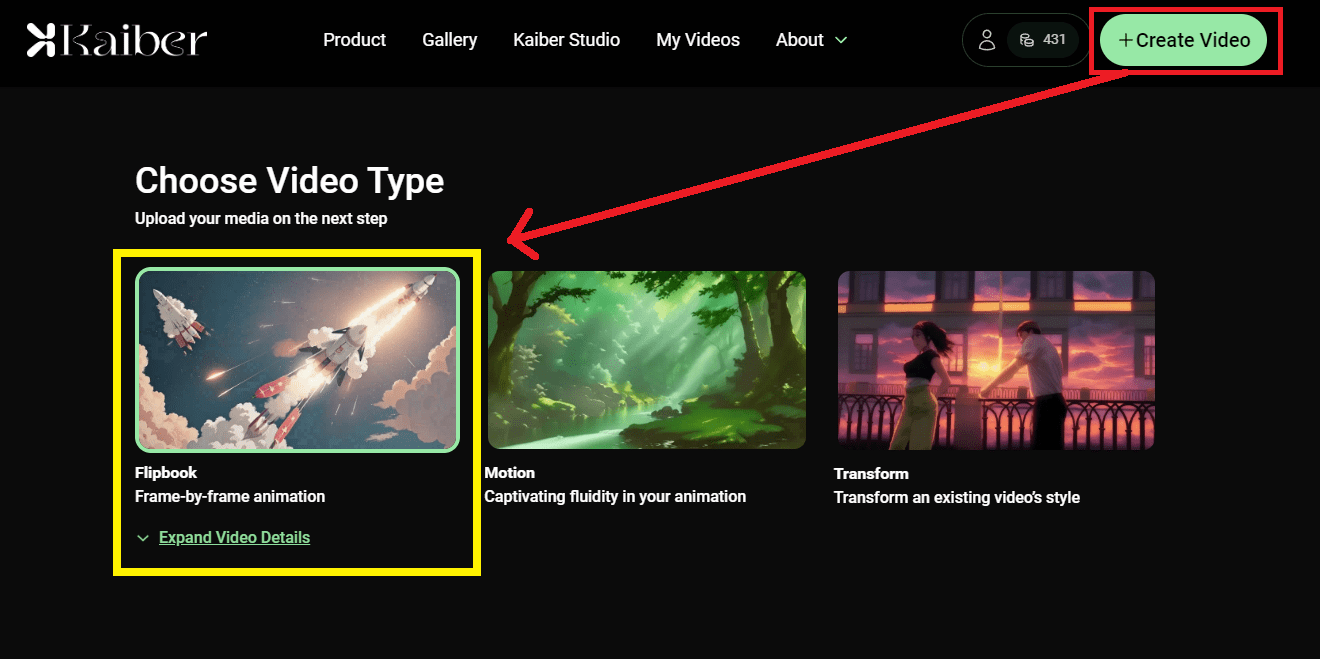Click the Motion video type label

coord(509,473)
